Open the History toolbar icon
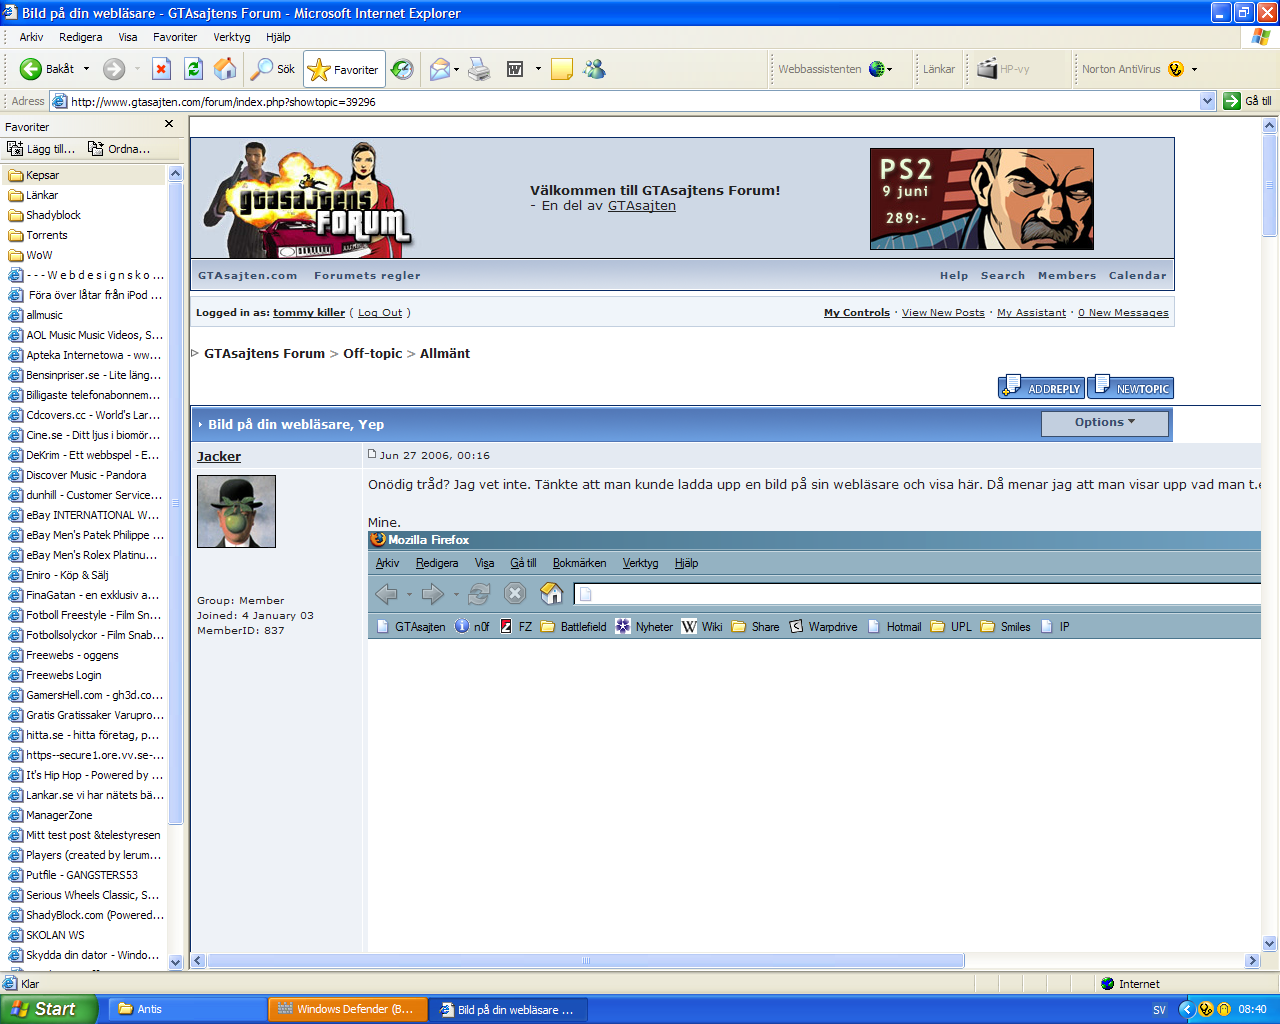This screenshot has height=1024, width=1280. coord(402,69)
